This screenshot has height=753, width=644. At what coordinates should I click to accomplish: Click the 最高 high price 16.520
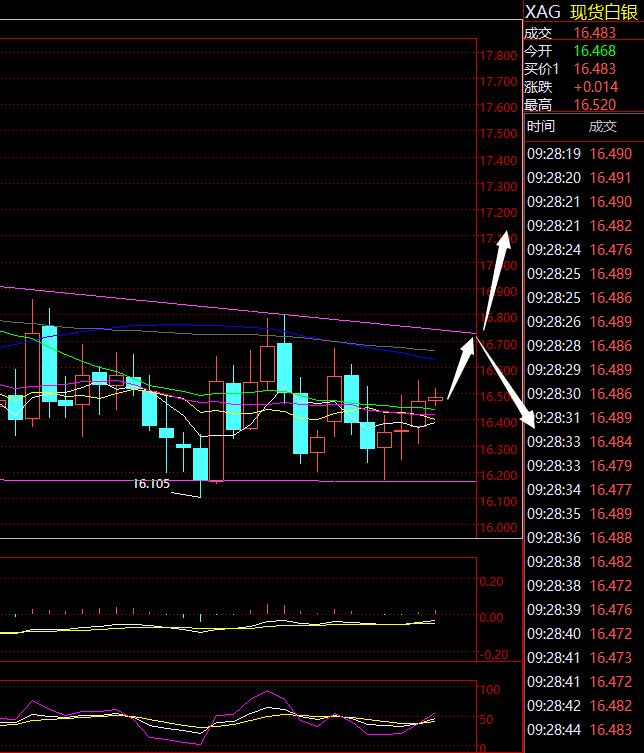point(597,105)
